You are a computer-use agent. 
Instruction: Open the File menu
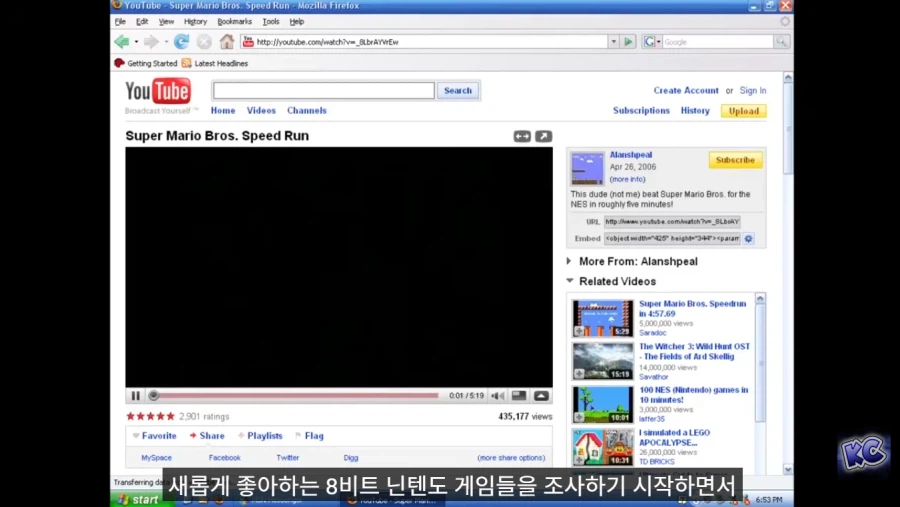[x=120, y=22]
